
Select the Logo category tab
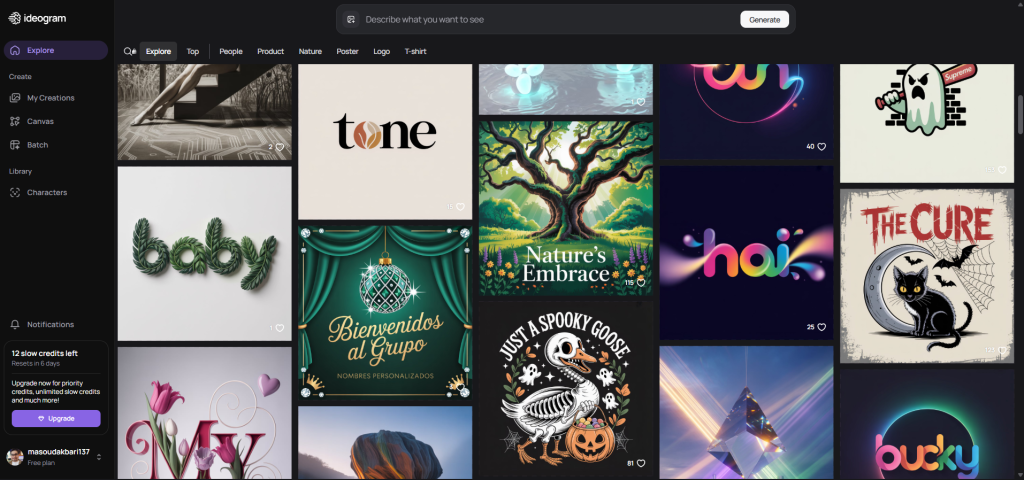[381, 51]
